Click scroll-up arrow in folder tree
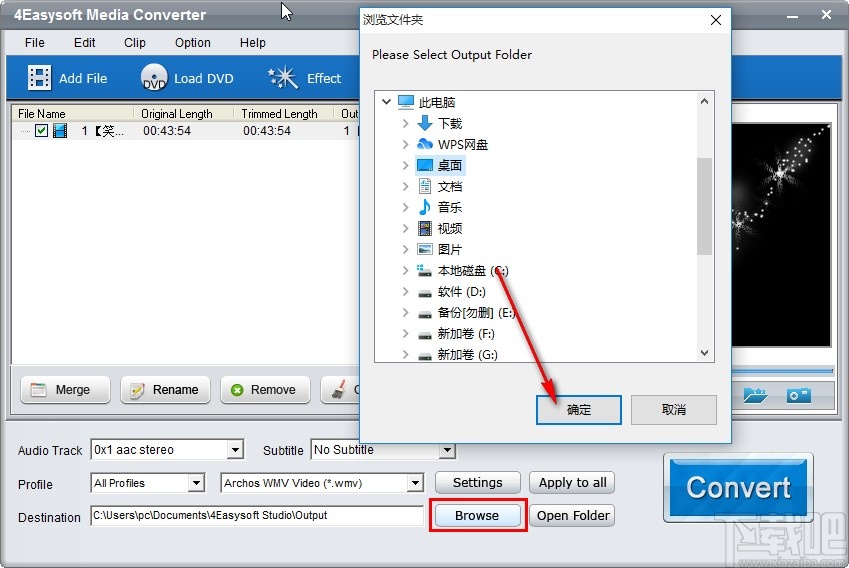Screen dimensions: 849x568 point(704,101)
